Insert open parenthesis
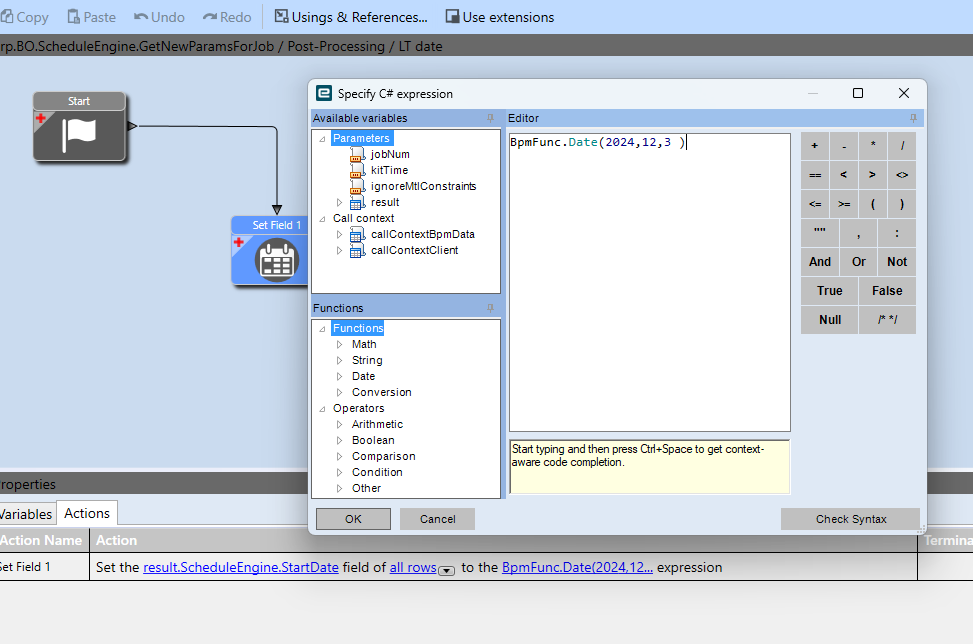The height and width of the screenshot is (644, 973). click(x=873, y=204)
